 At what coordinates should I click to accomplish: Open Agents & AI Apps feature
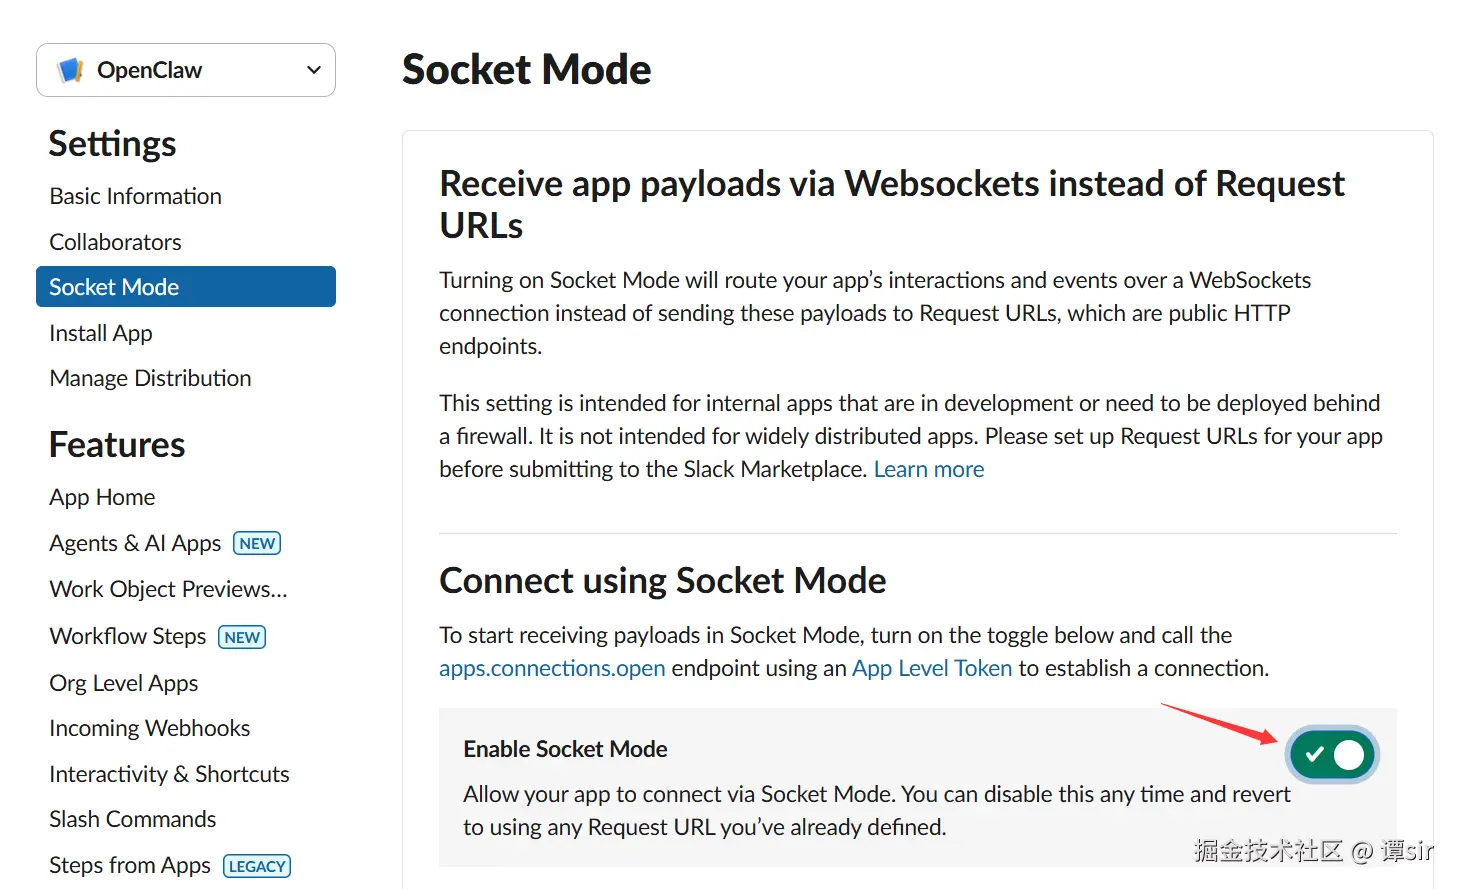pos(136,543)
